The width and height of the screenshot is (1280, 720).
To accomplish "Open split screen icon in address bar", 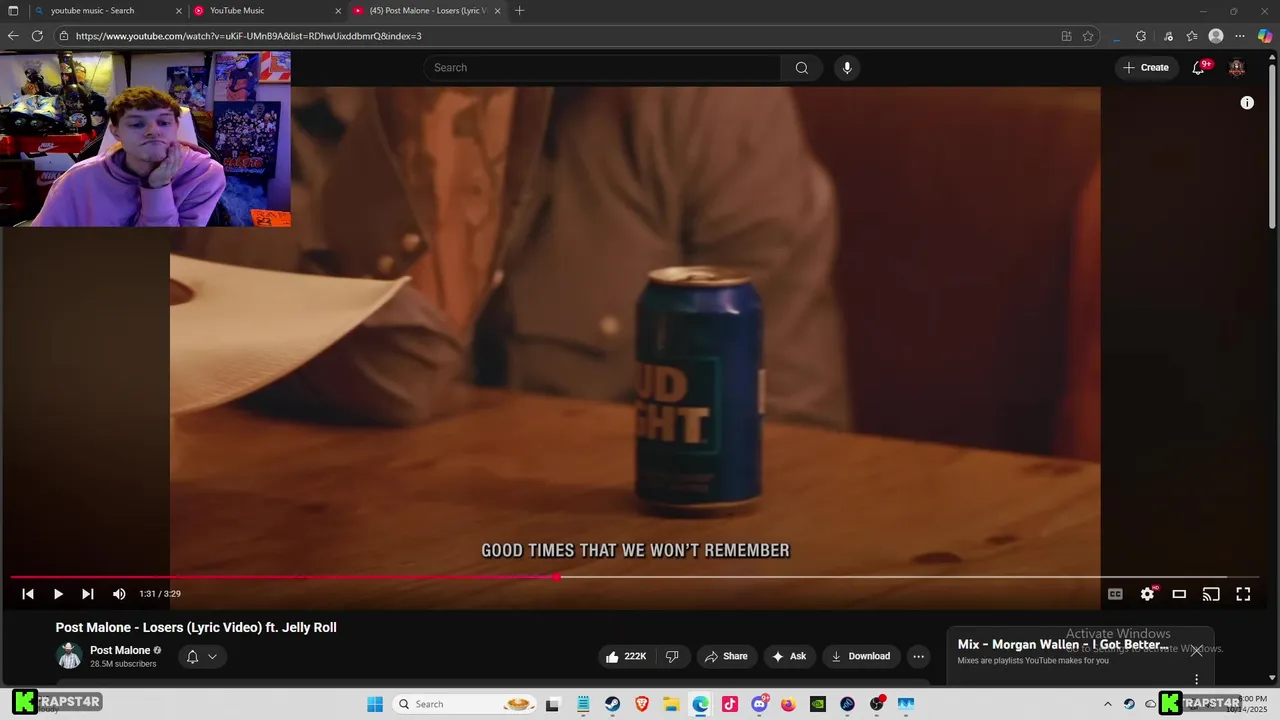I will pos(1066,36).
